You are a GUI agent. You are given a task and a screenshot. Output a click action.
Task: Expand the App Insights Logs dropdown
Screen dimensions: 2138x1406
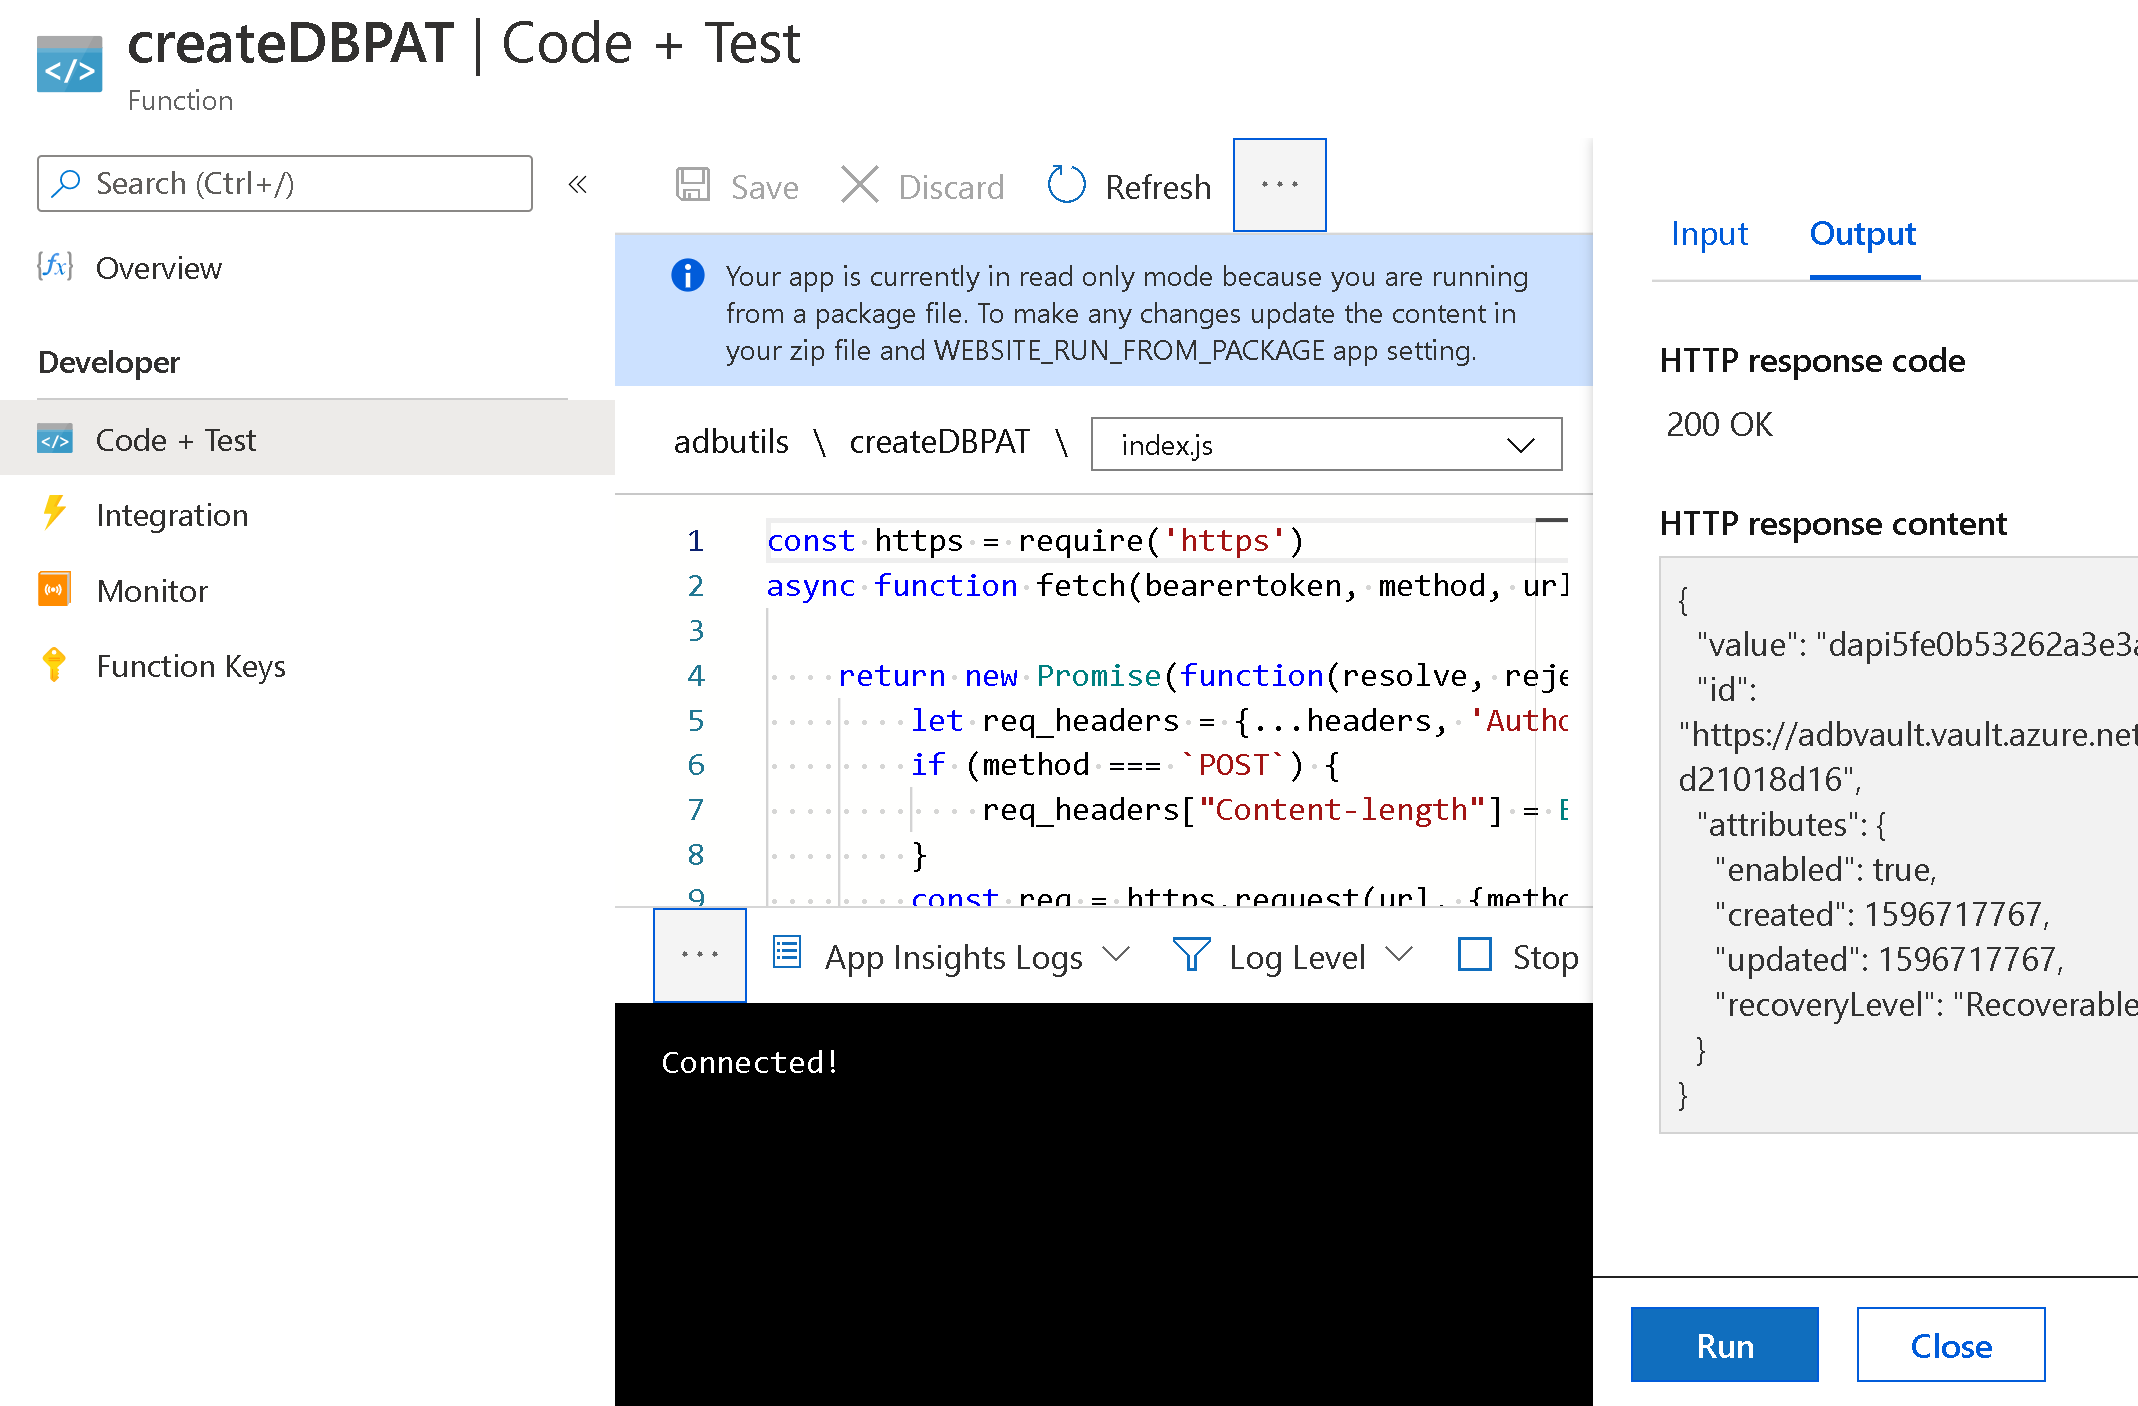pyautogui.click(x=1119, y=955)
